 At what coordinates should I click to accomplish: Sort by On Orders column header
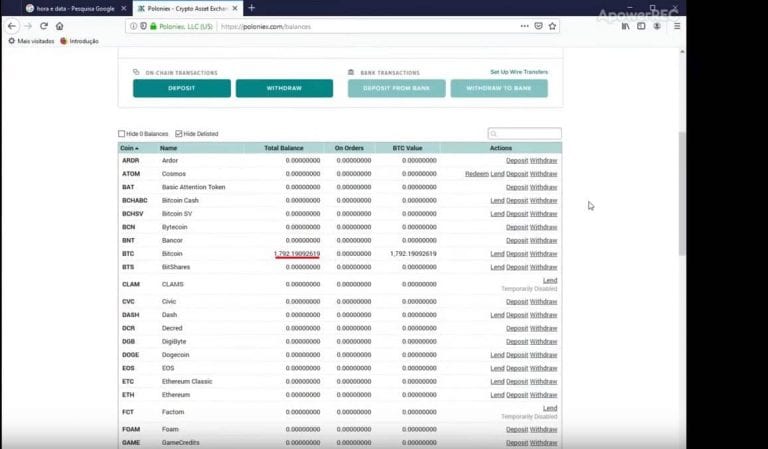click(x=349, y=148)
